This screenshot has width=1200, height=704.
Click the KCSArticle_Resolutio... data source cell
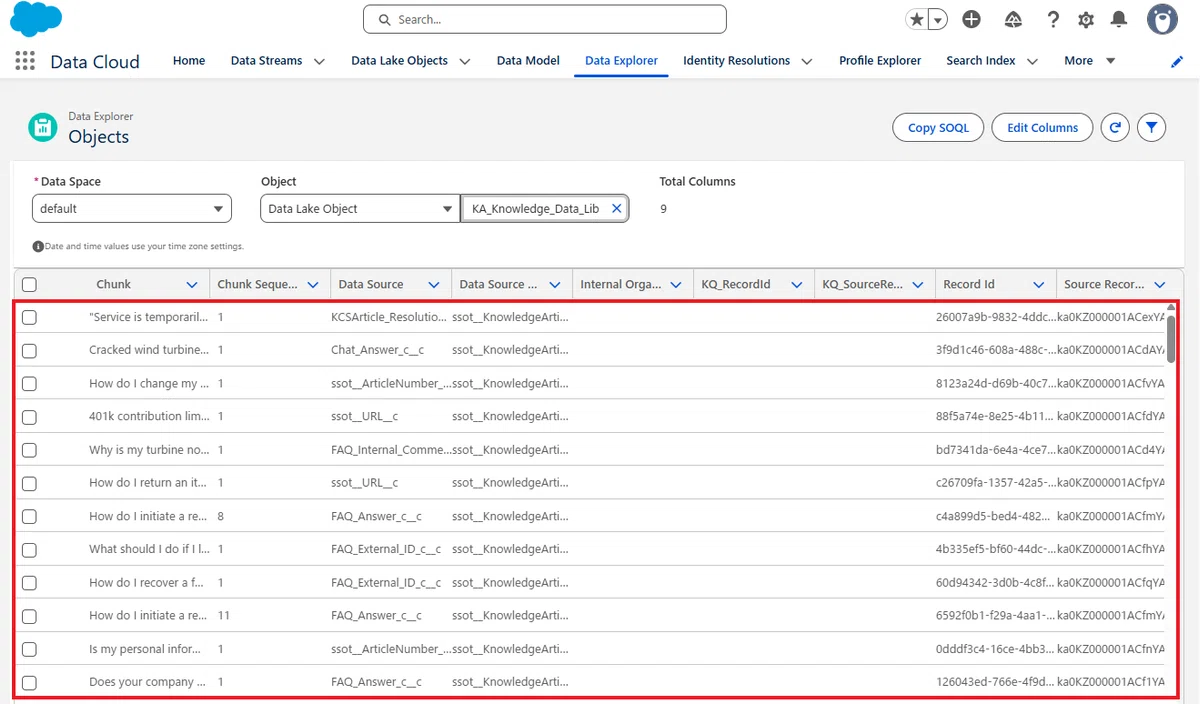(x=389, y=317)
